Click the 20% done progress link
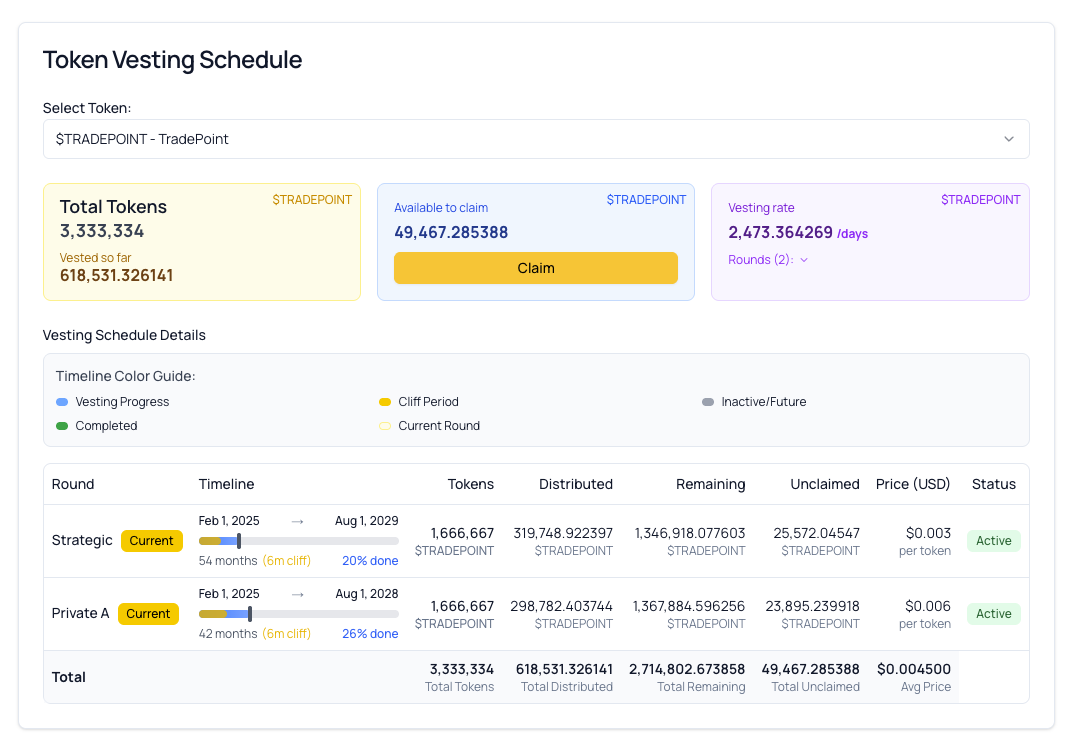This screenshot has height=743, width=1069. pos(370,561)
